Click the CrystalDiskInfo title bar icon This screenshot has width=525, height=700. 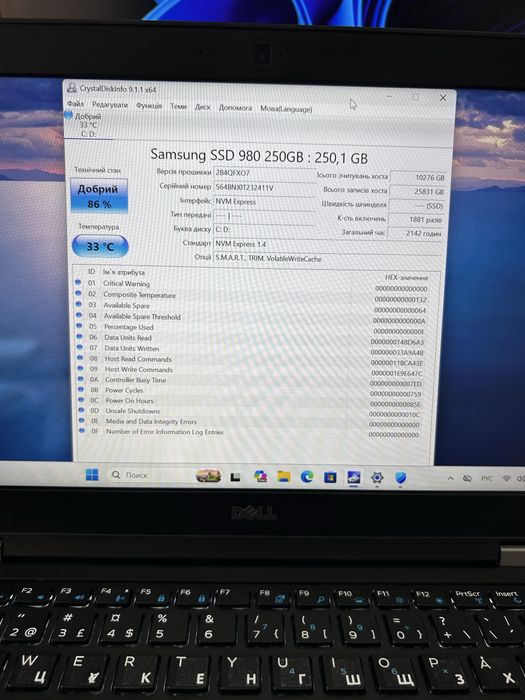[x=71, y=88]
